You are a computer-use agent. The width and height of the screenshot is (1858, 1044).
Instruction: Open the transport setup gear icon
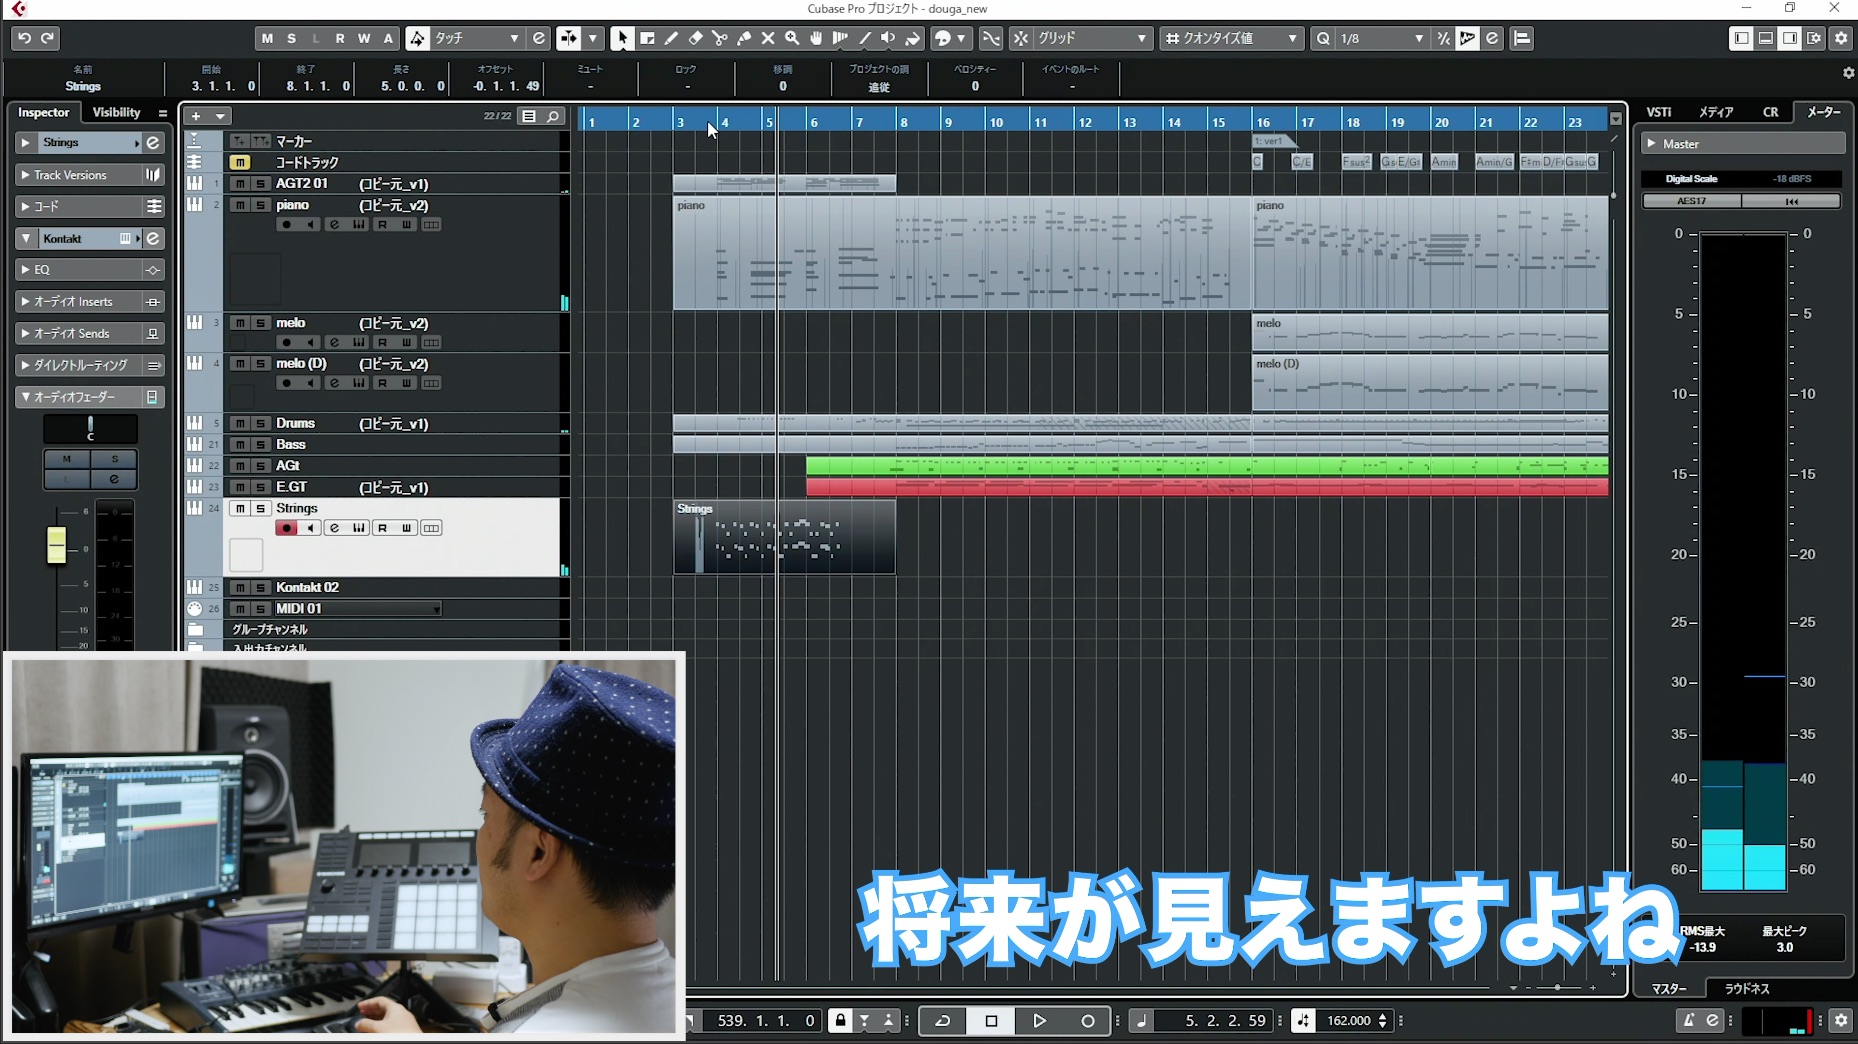click(1841, 1020)
